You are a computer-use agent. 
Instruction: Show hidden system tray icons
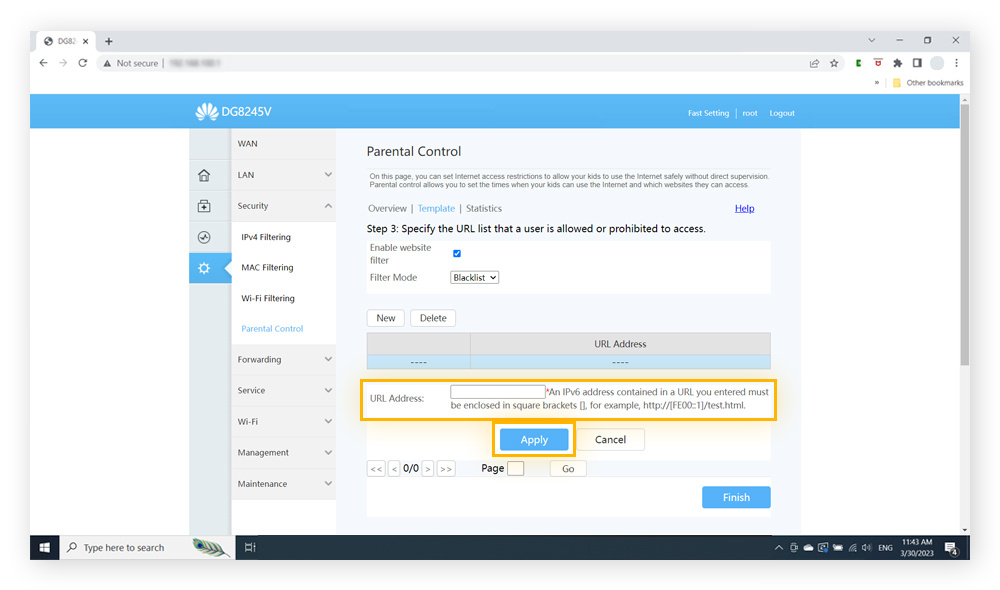pyautogui.click(x=779, y=548)
